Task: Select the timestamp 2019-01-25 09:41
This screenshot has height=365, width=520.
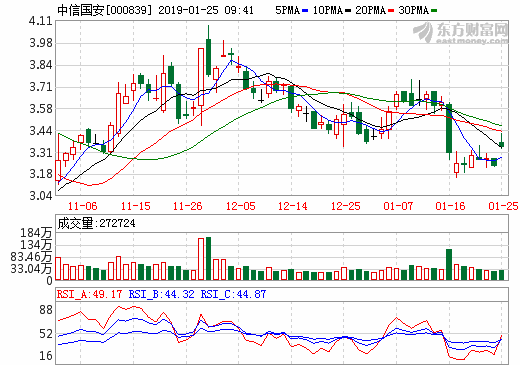Action: click(206, 10)
